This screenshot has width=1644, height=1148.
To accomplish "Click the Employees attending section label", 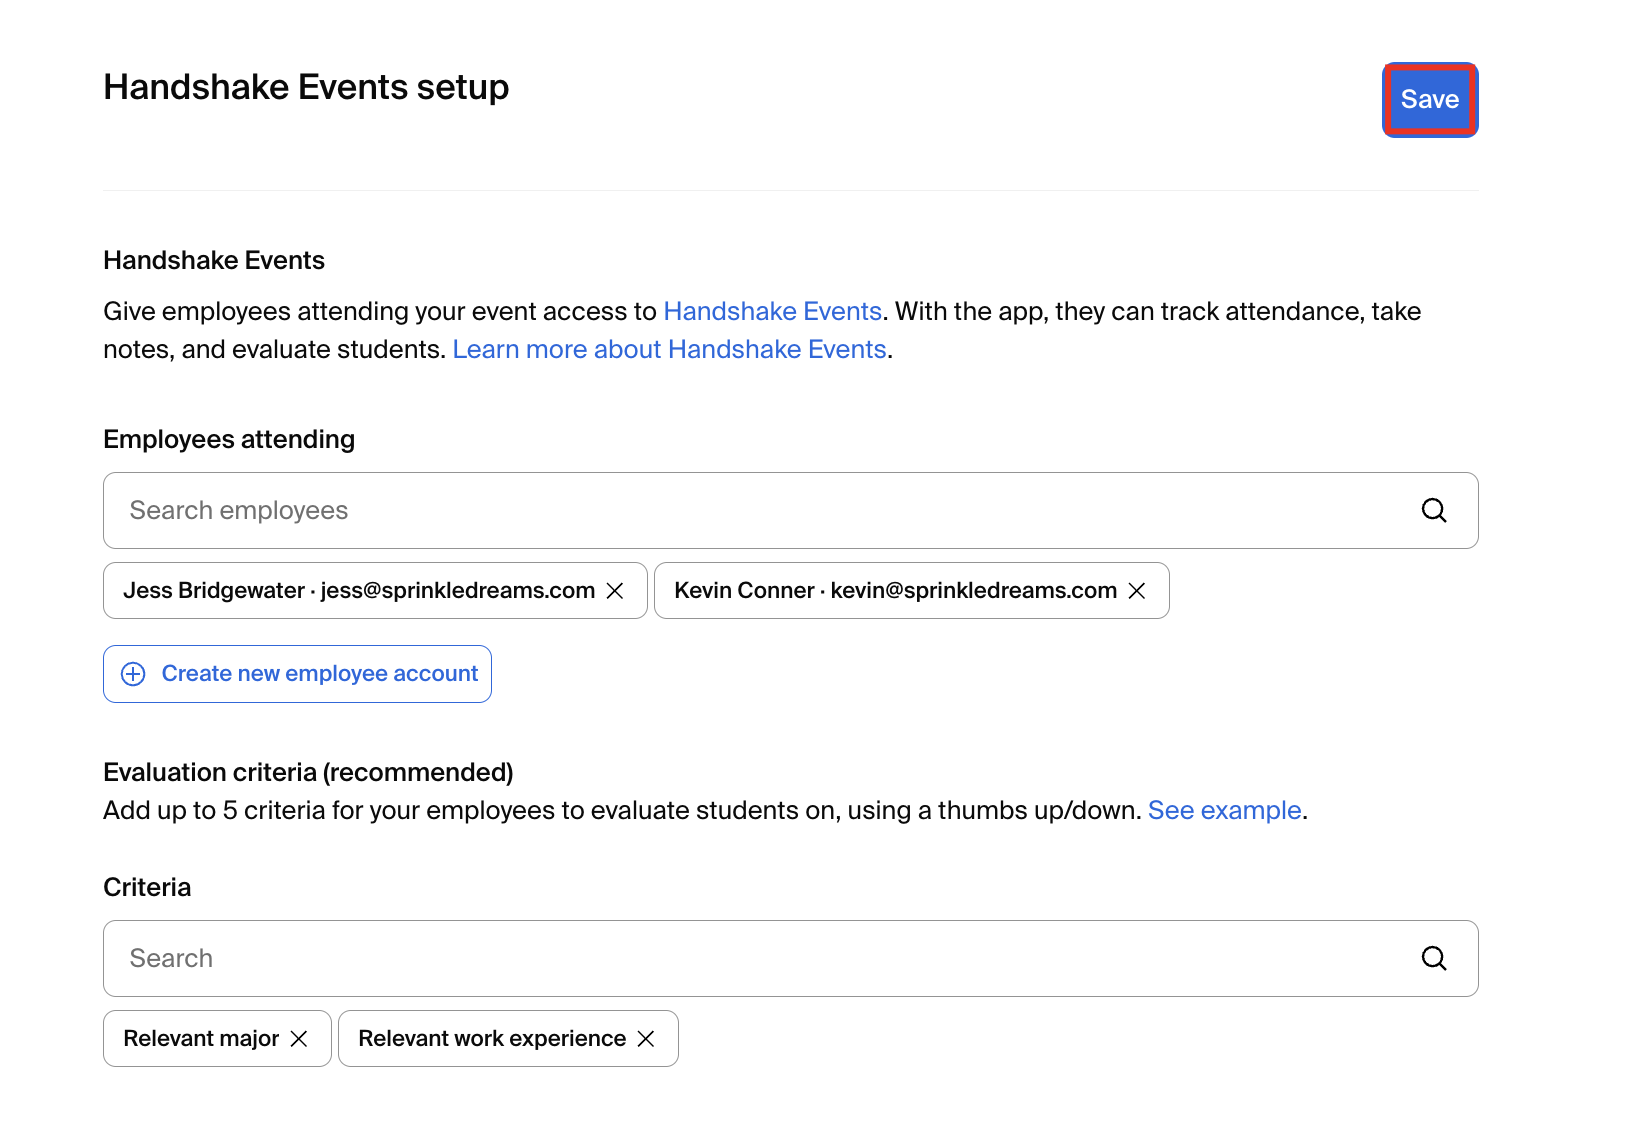I will 228,438.
